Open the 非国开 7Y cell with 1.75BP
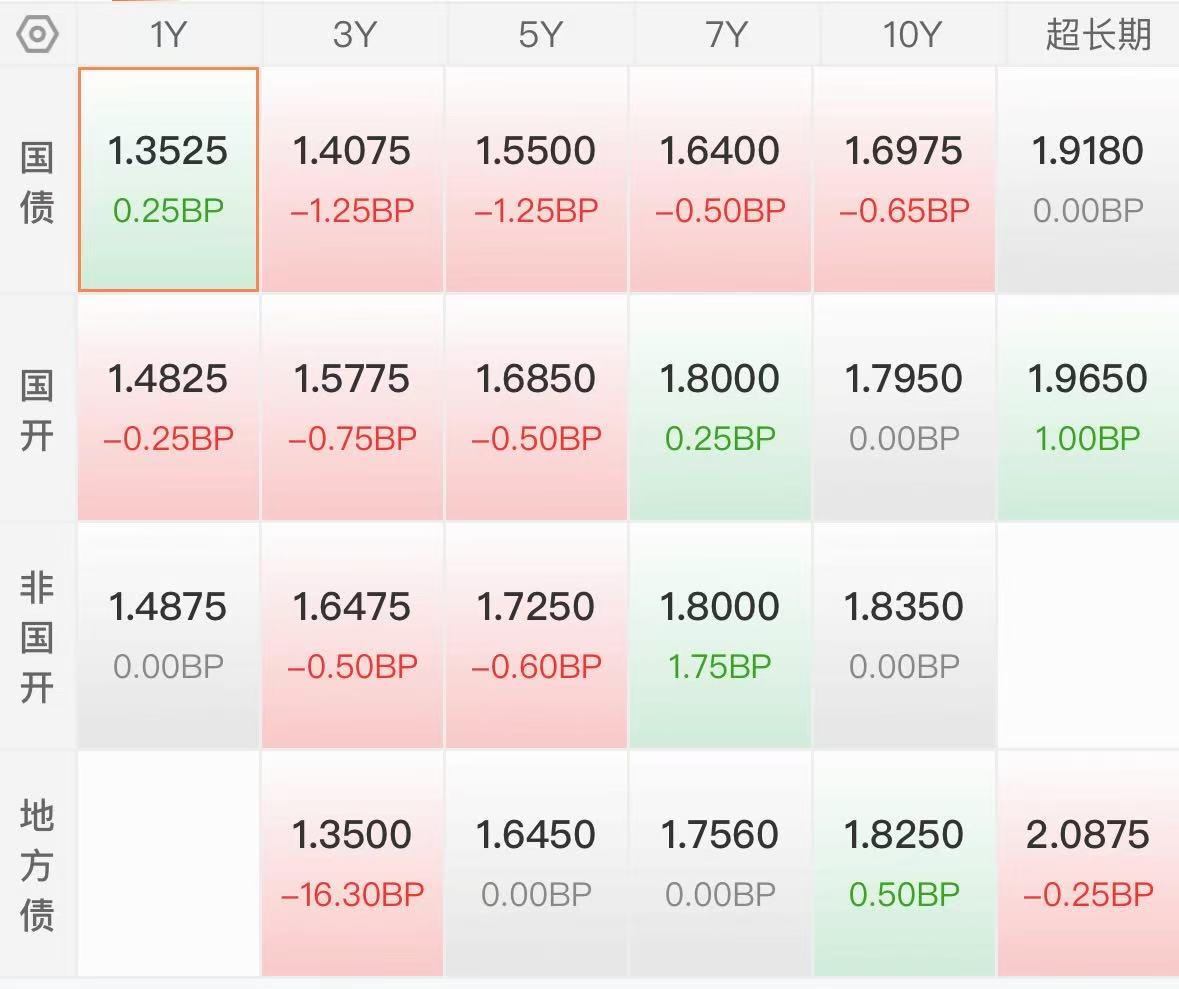The width and height of the screenshot is (1179, 989). [720, 635]
